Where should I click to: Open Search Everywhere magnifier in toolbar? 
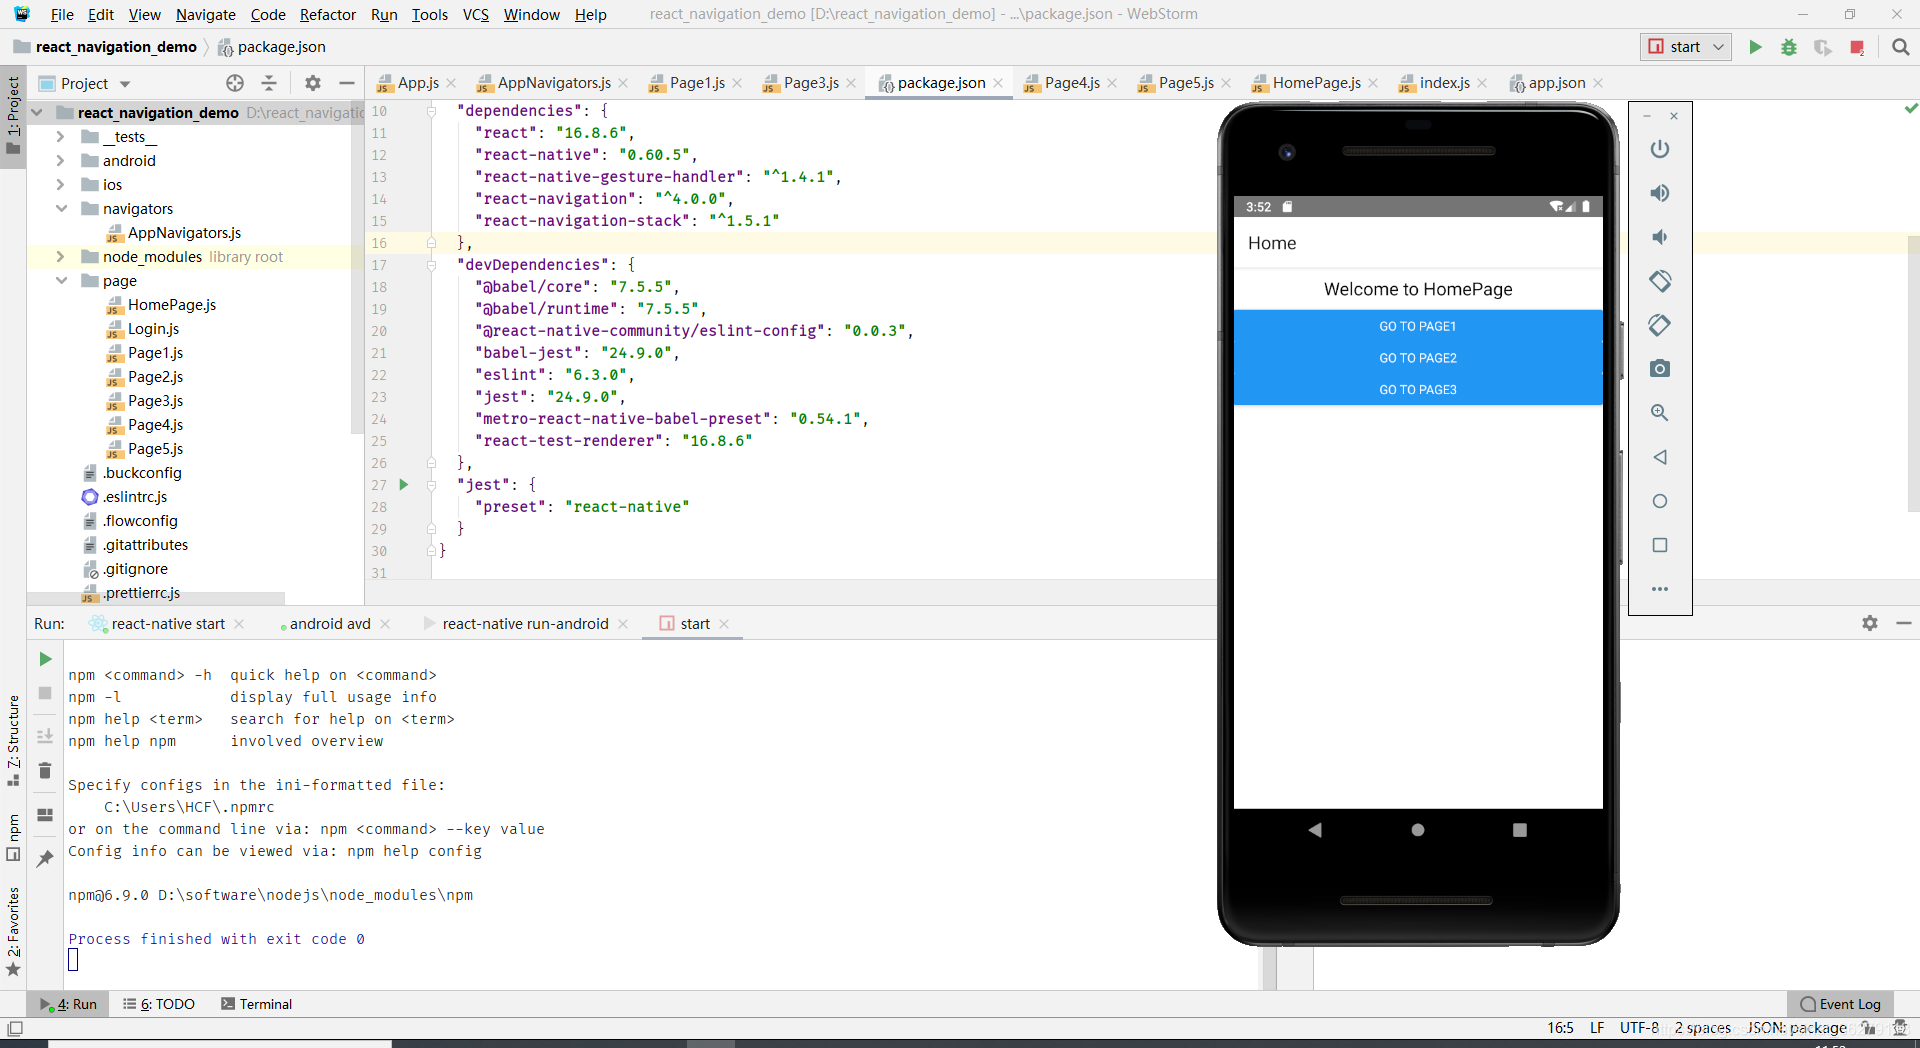pos(1901,47)
